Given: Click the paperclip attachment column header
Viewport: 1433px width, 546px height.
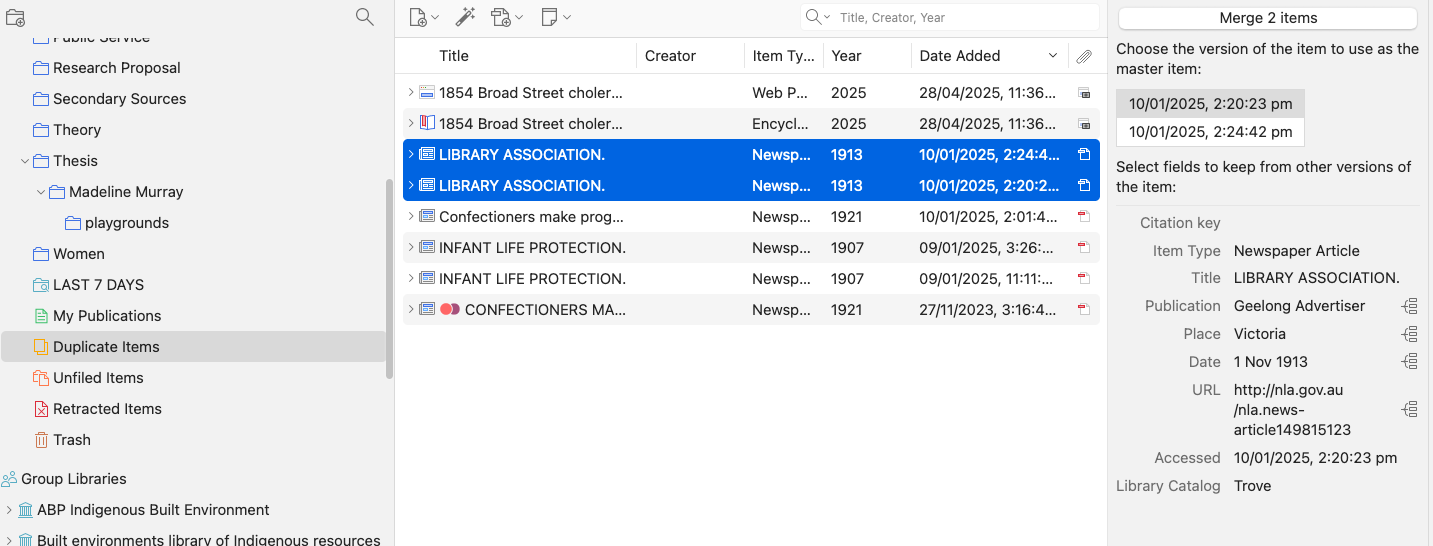Looking at the screenshot, I should [x=1084, y=56].
